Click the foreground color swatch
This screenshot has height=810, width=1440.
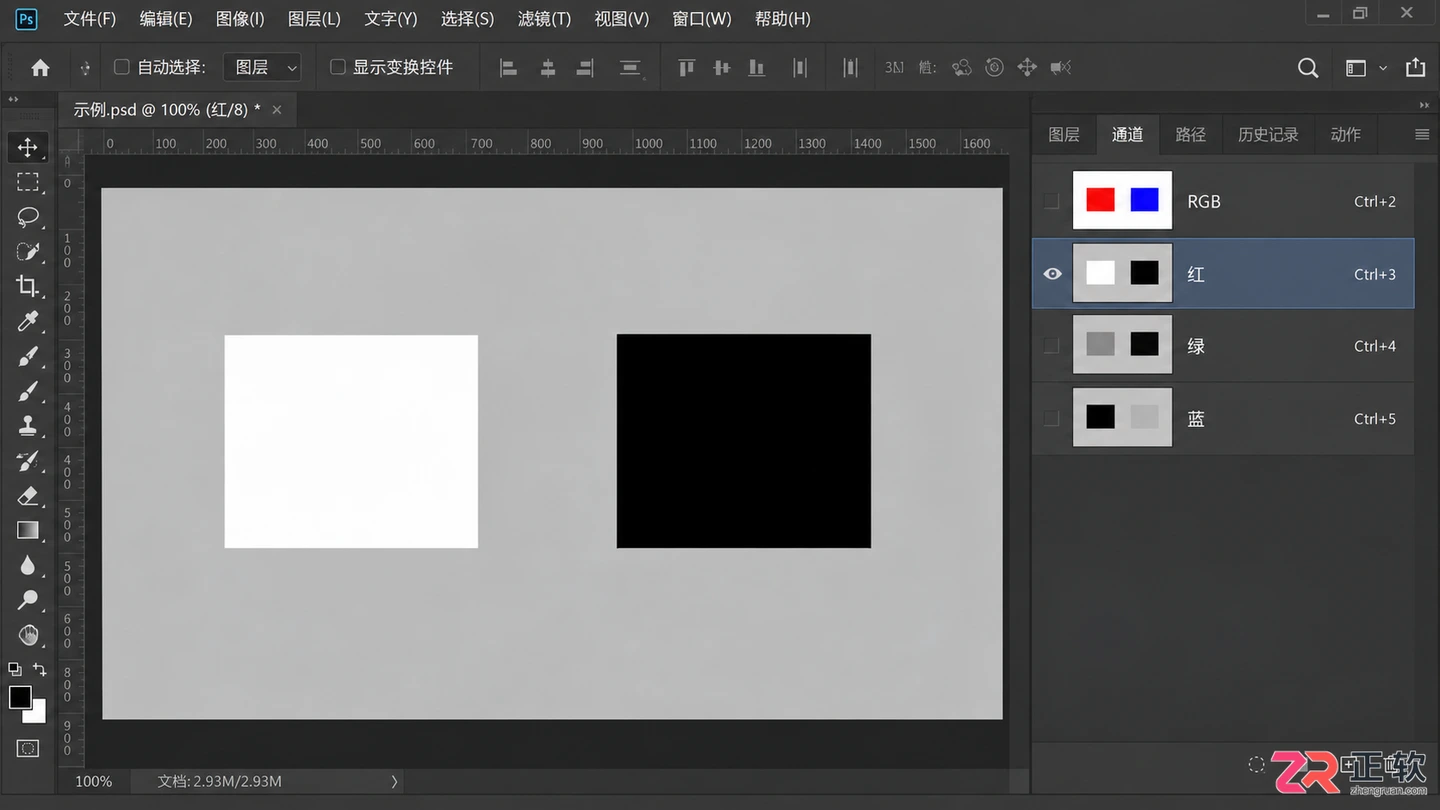point(20,697)
